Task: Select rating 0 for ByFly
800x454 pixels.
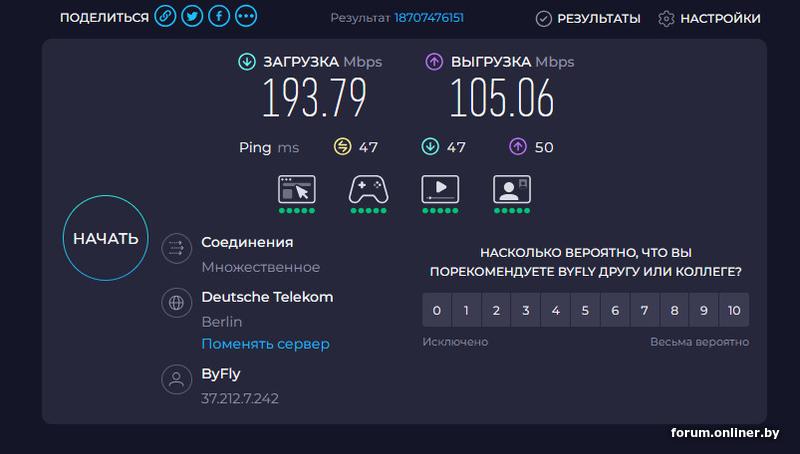Action: [436, 310]
